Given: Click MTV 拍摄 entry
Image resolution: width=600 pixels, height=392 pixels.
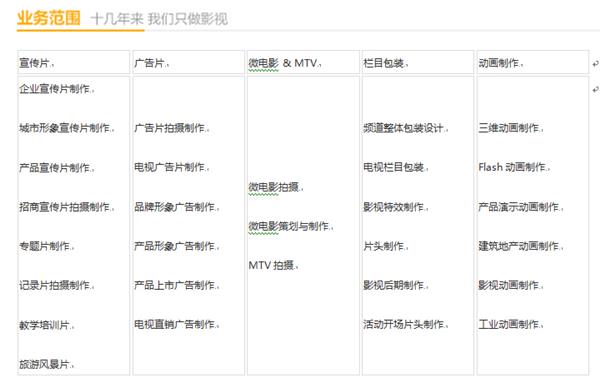Looking at the screenshot, I should (x=271, y=265).
